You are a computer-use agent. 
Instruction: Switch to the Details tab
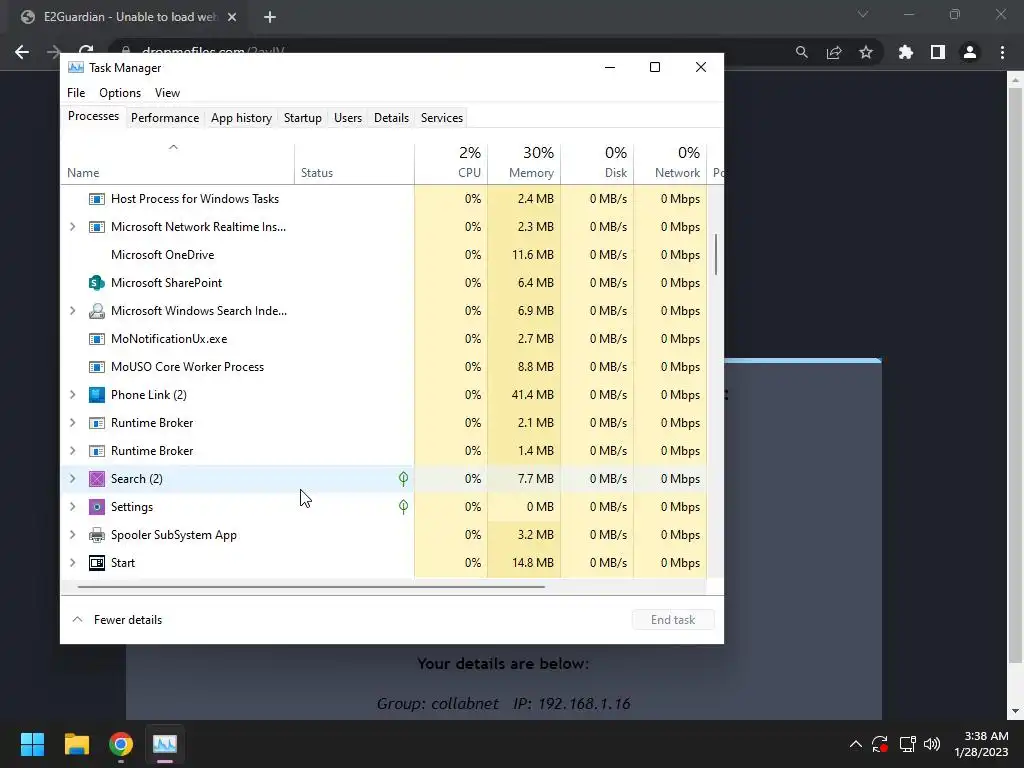pyautogui.click(x=391, y=118)
